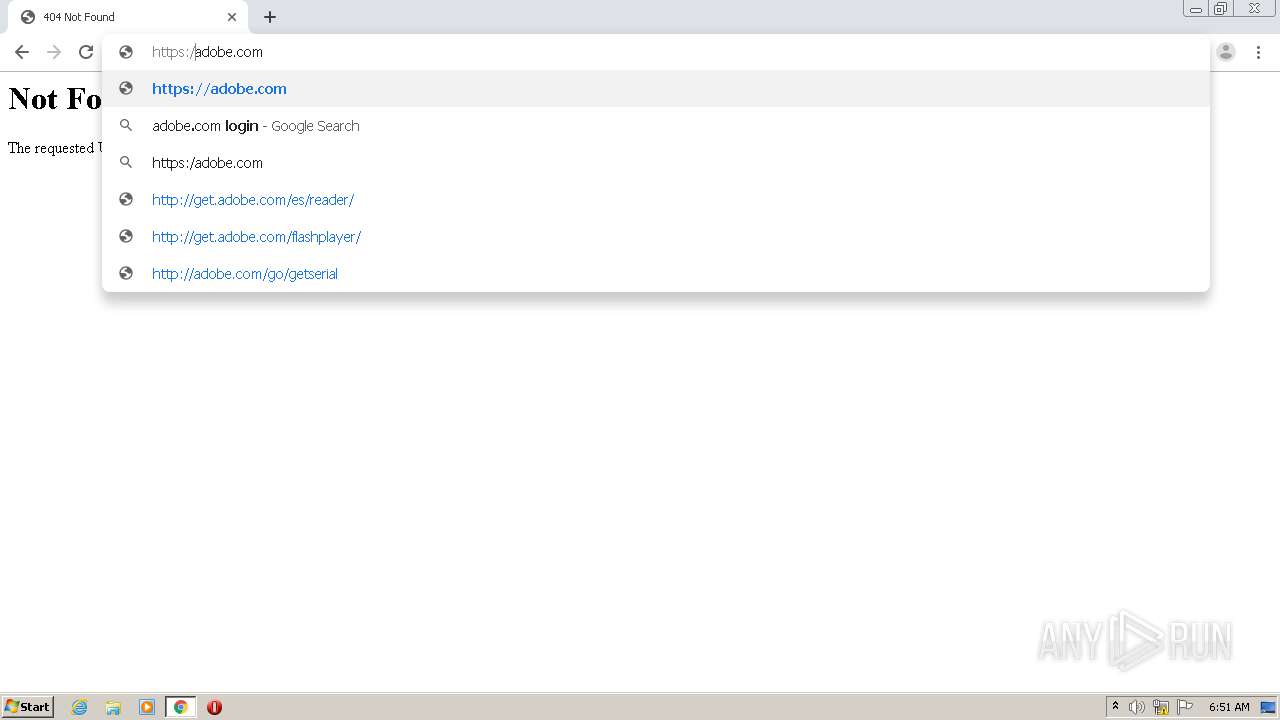Click the globe icon beside flashplayer suggestion
This screenshot has height=720, width=1280.
pos(126,237)
